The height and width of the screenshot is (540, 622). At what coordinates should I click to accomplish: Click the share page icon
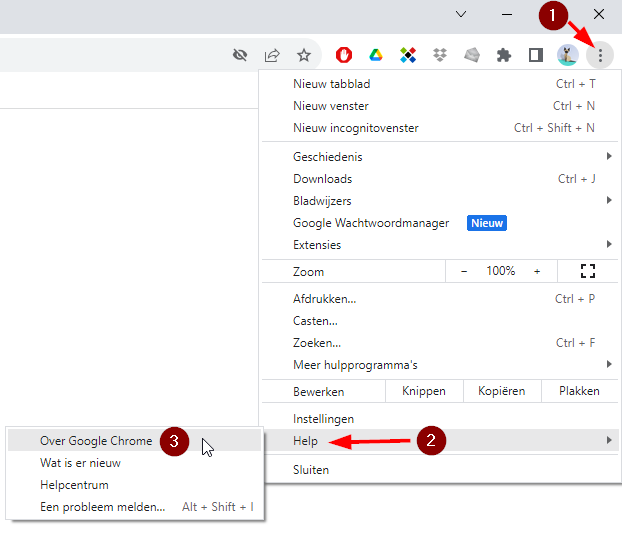coord(272,55)
